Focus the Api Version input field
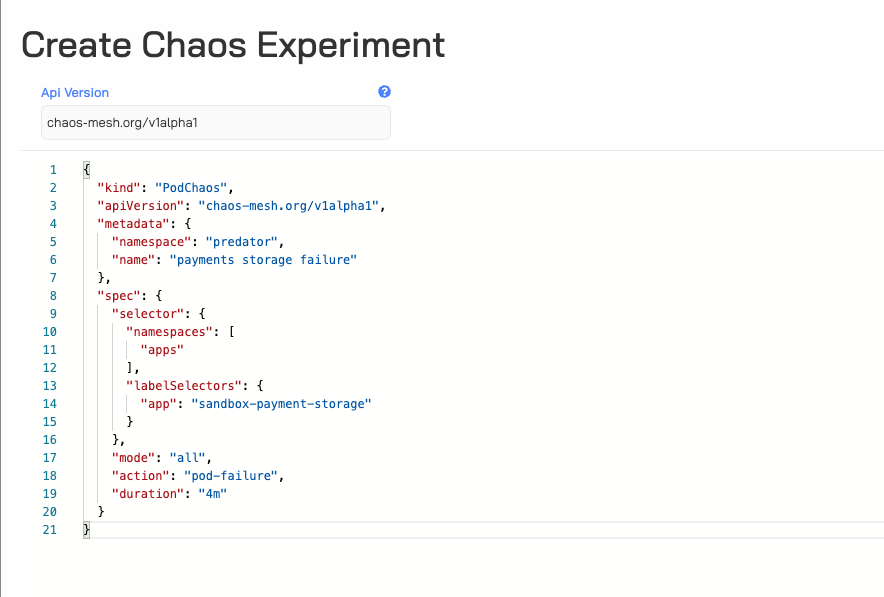This screenshot has height=597, width=884. [216, 122]
